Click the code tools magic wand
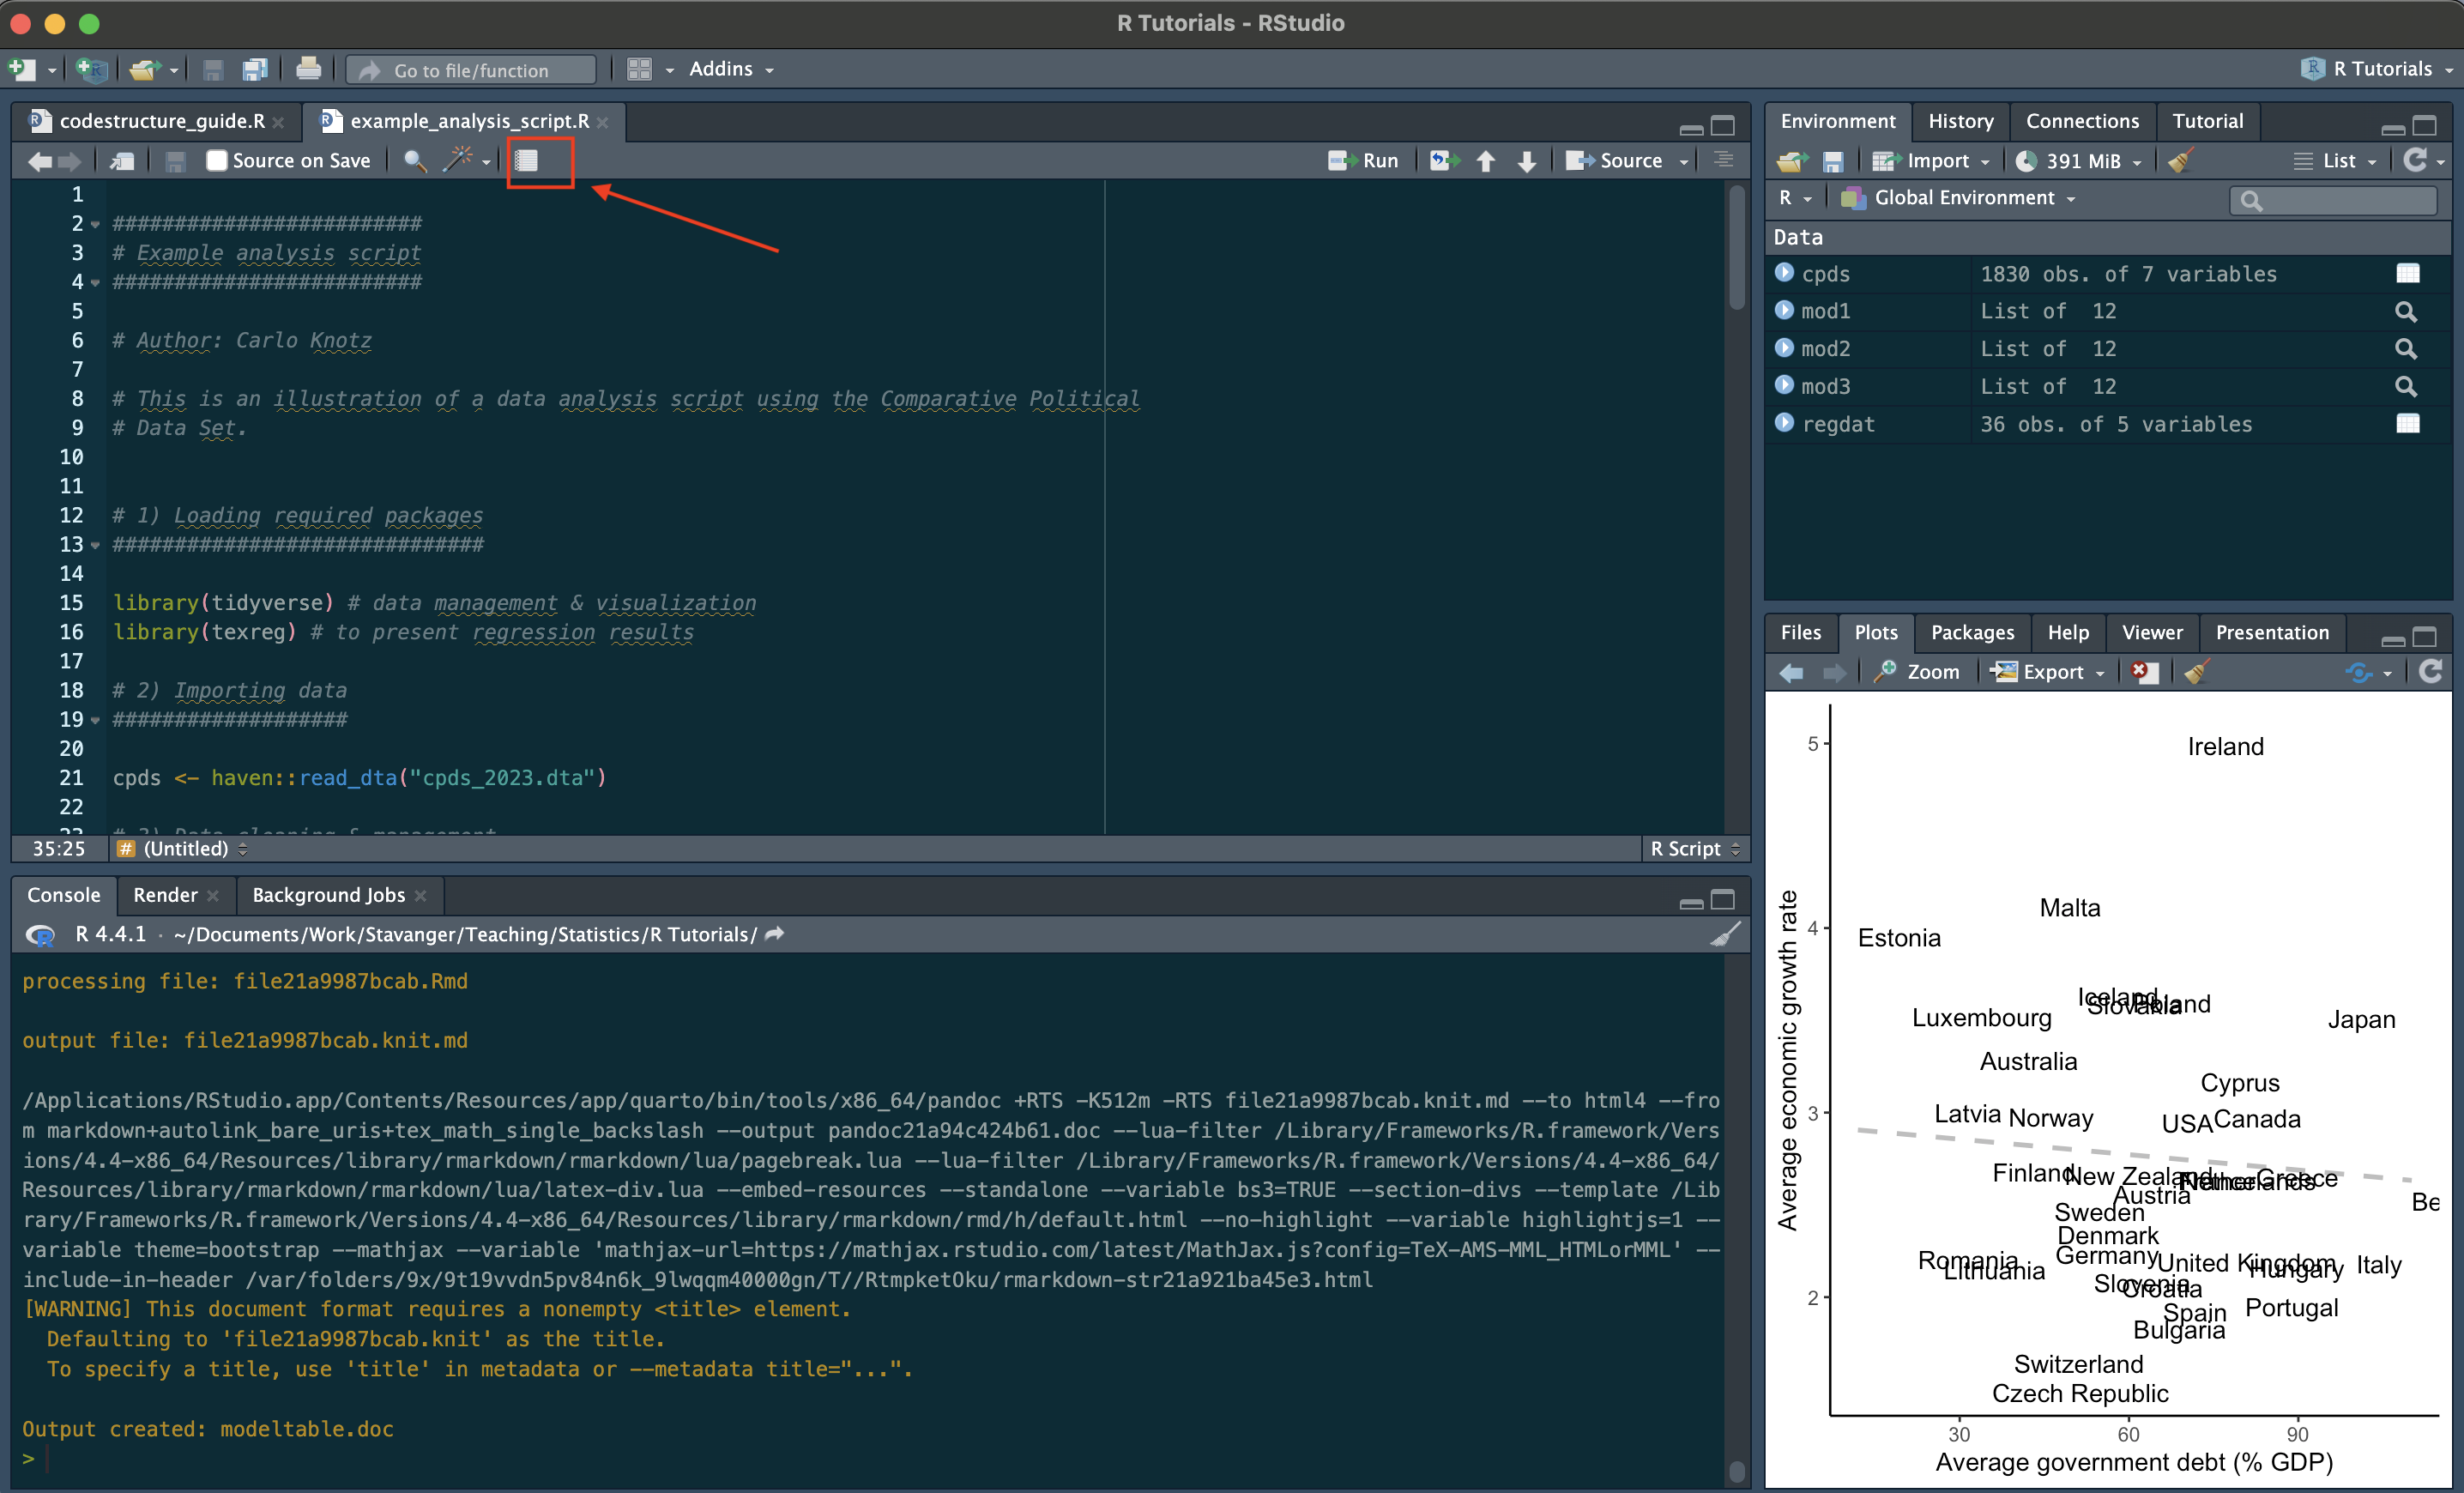The width and height of the screenshot is (2464, 1493). (x=458, y=160)
